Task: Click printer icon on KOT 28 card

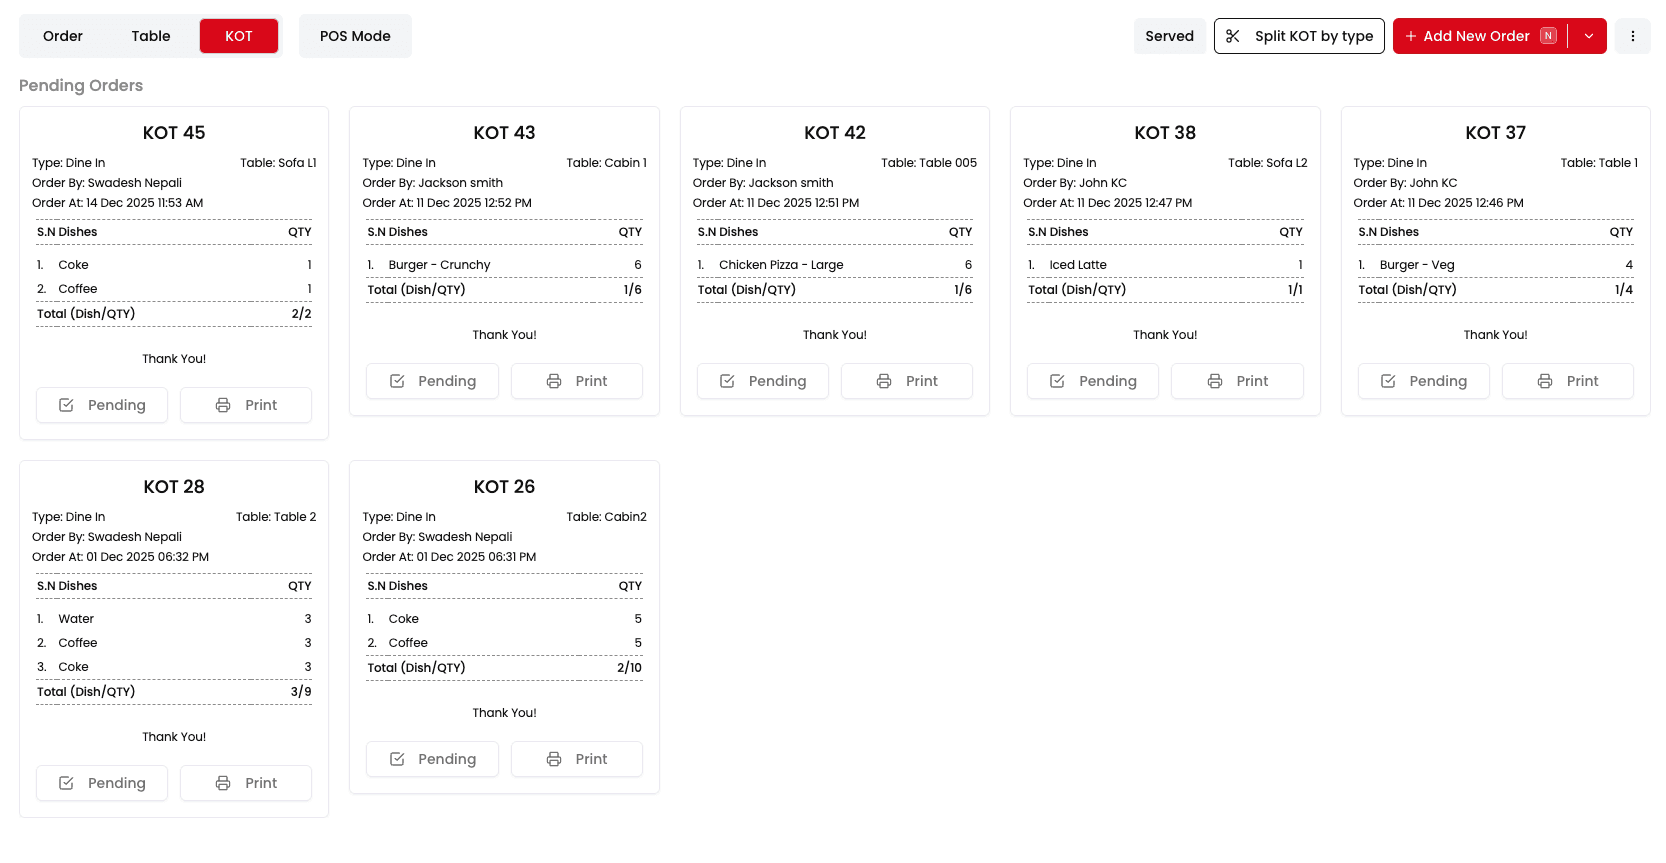Action: (x=223, y=783)
